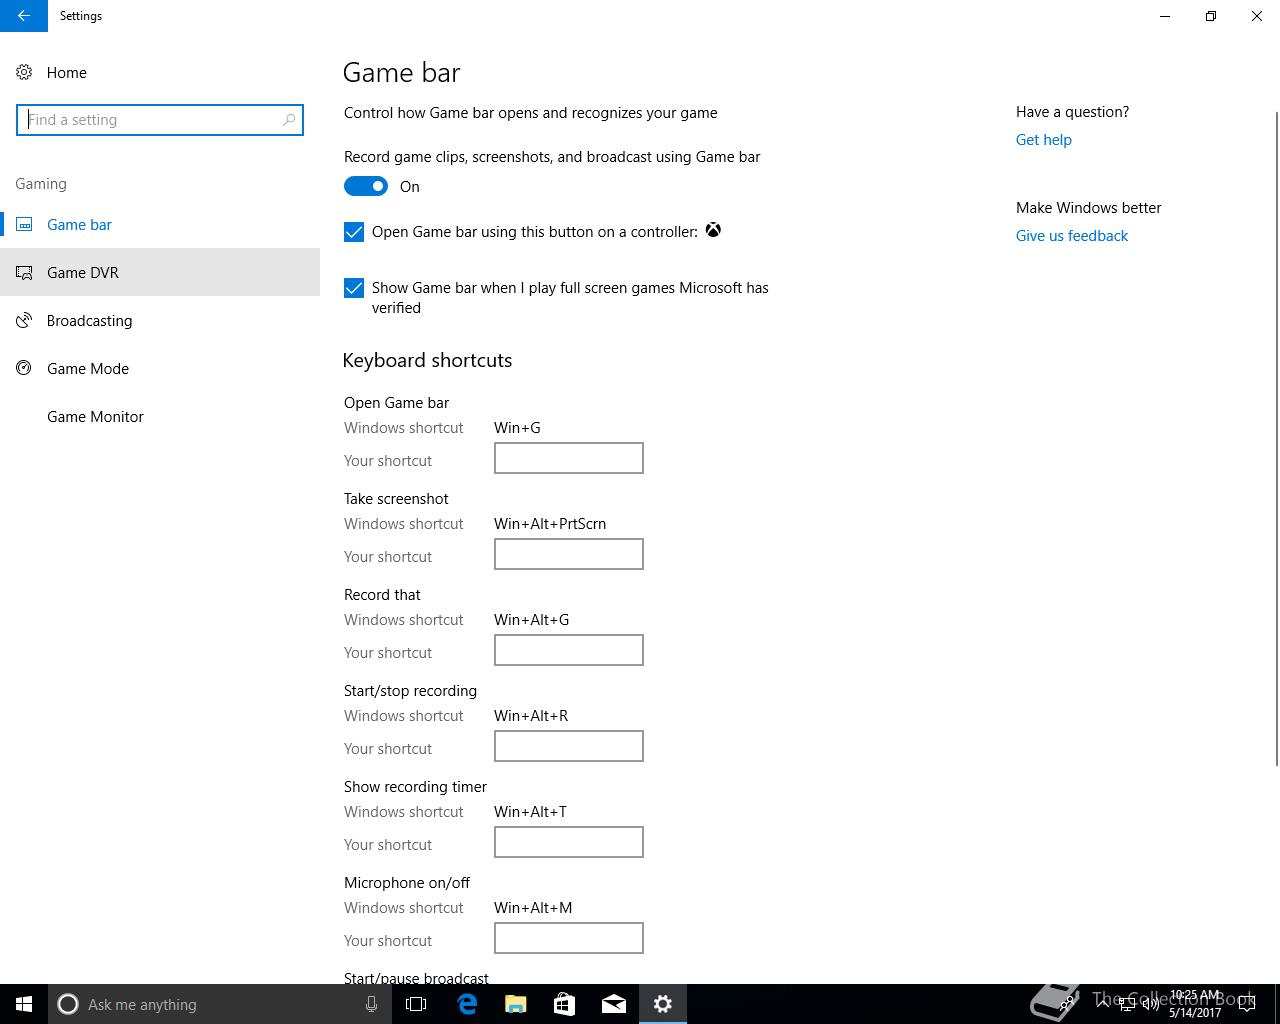Click the Get help link
This screenshot has width=1280, height=1024.
(x=1044, y=140)
